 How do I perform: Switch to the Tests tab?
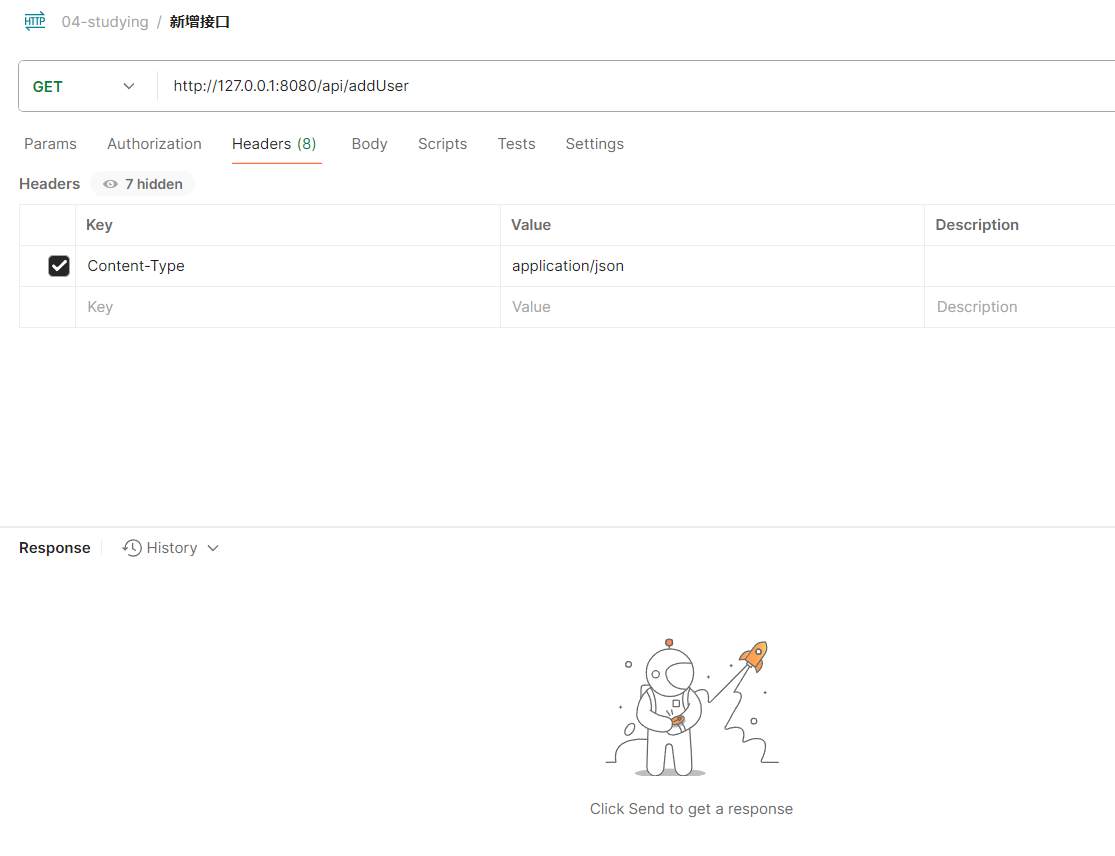(516, 144)
